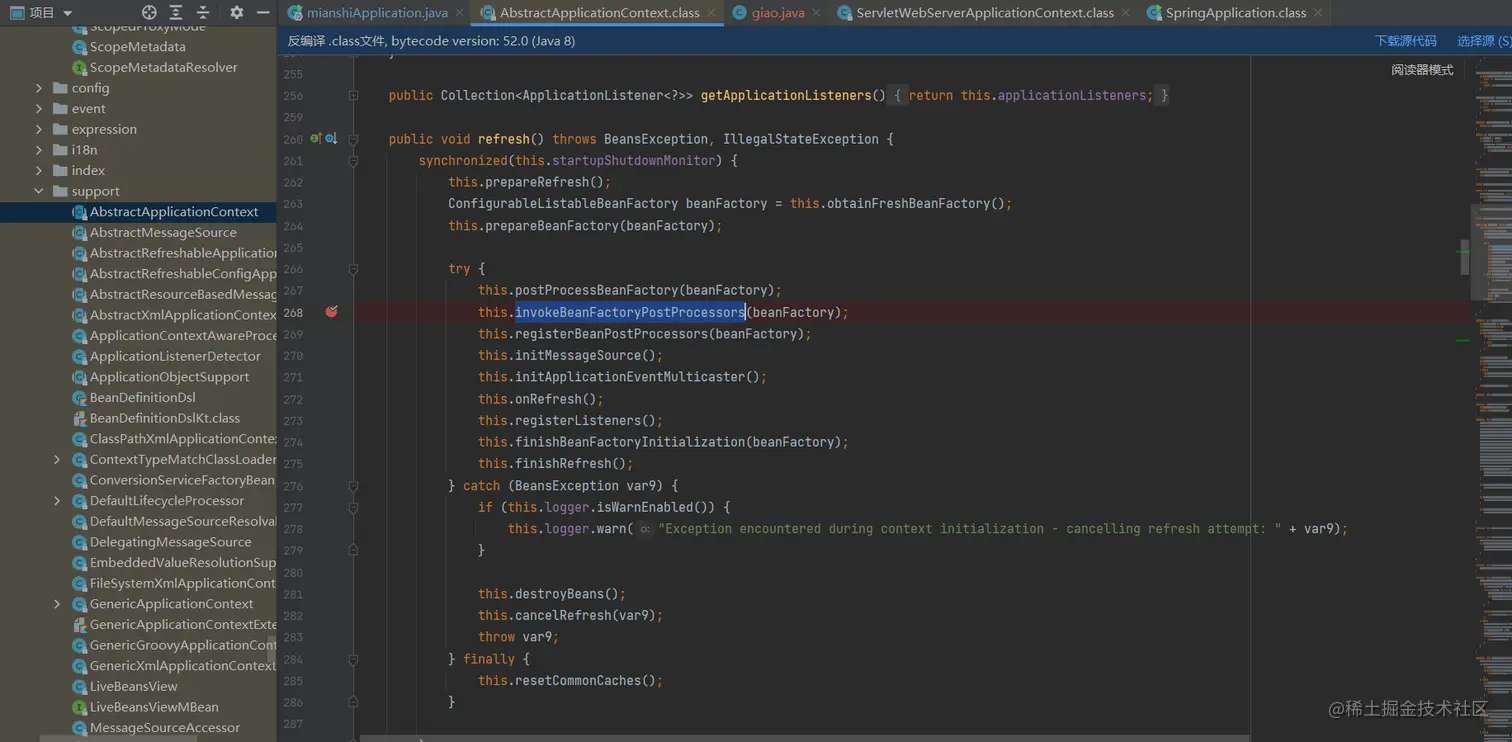Close the ServletWebServerApplicationContext.class tab

pyautogui.click(x=1125, y=13)
